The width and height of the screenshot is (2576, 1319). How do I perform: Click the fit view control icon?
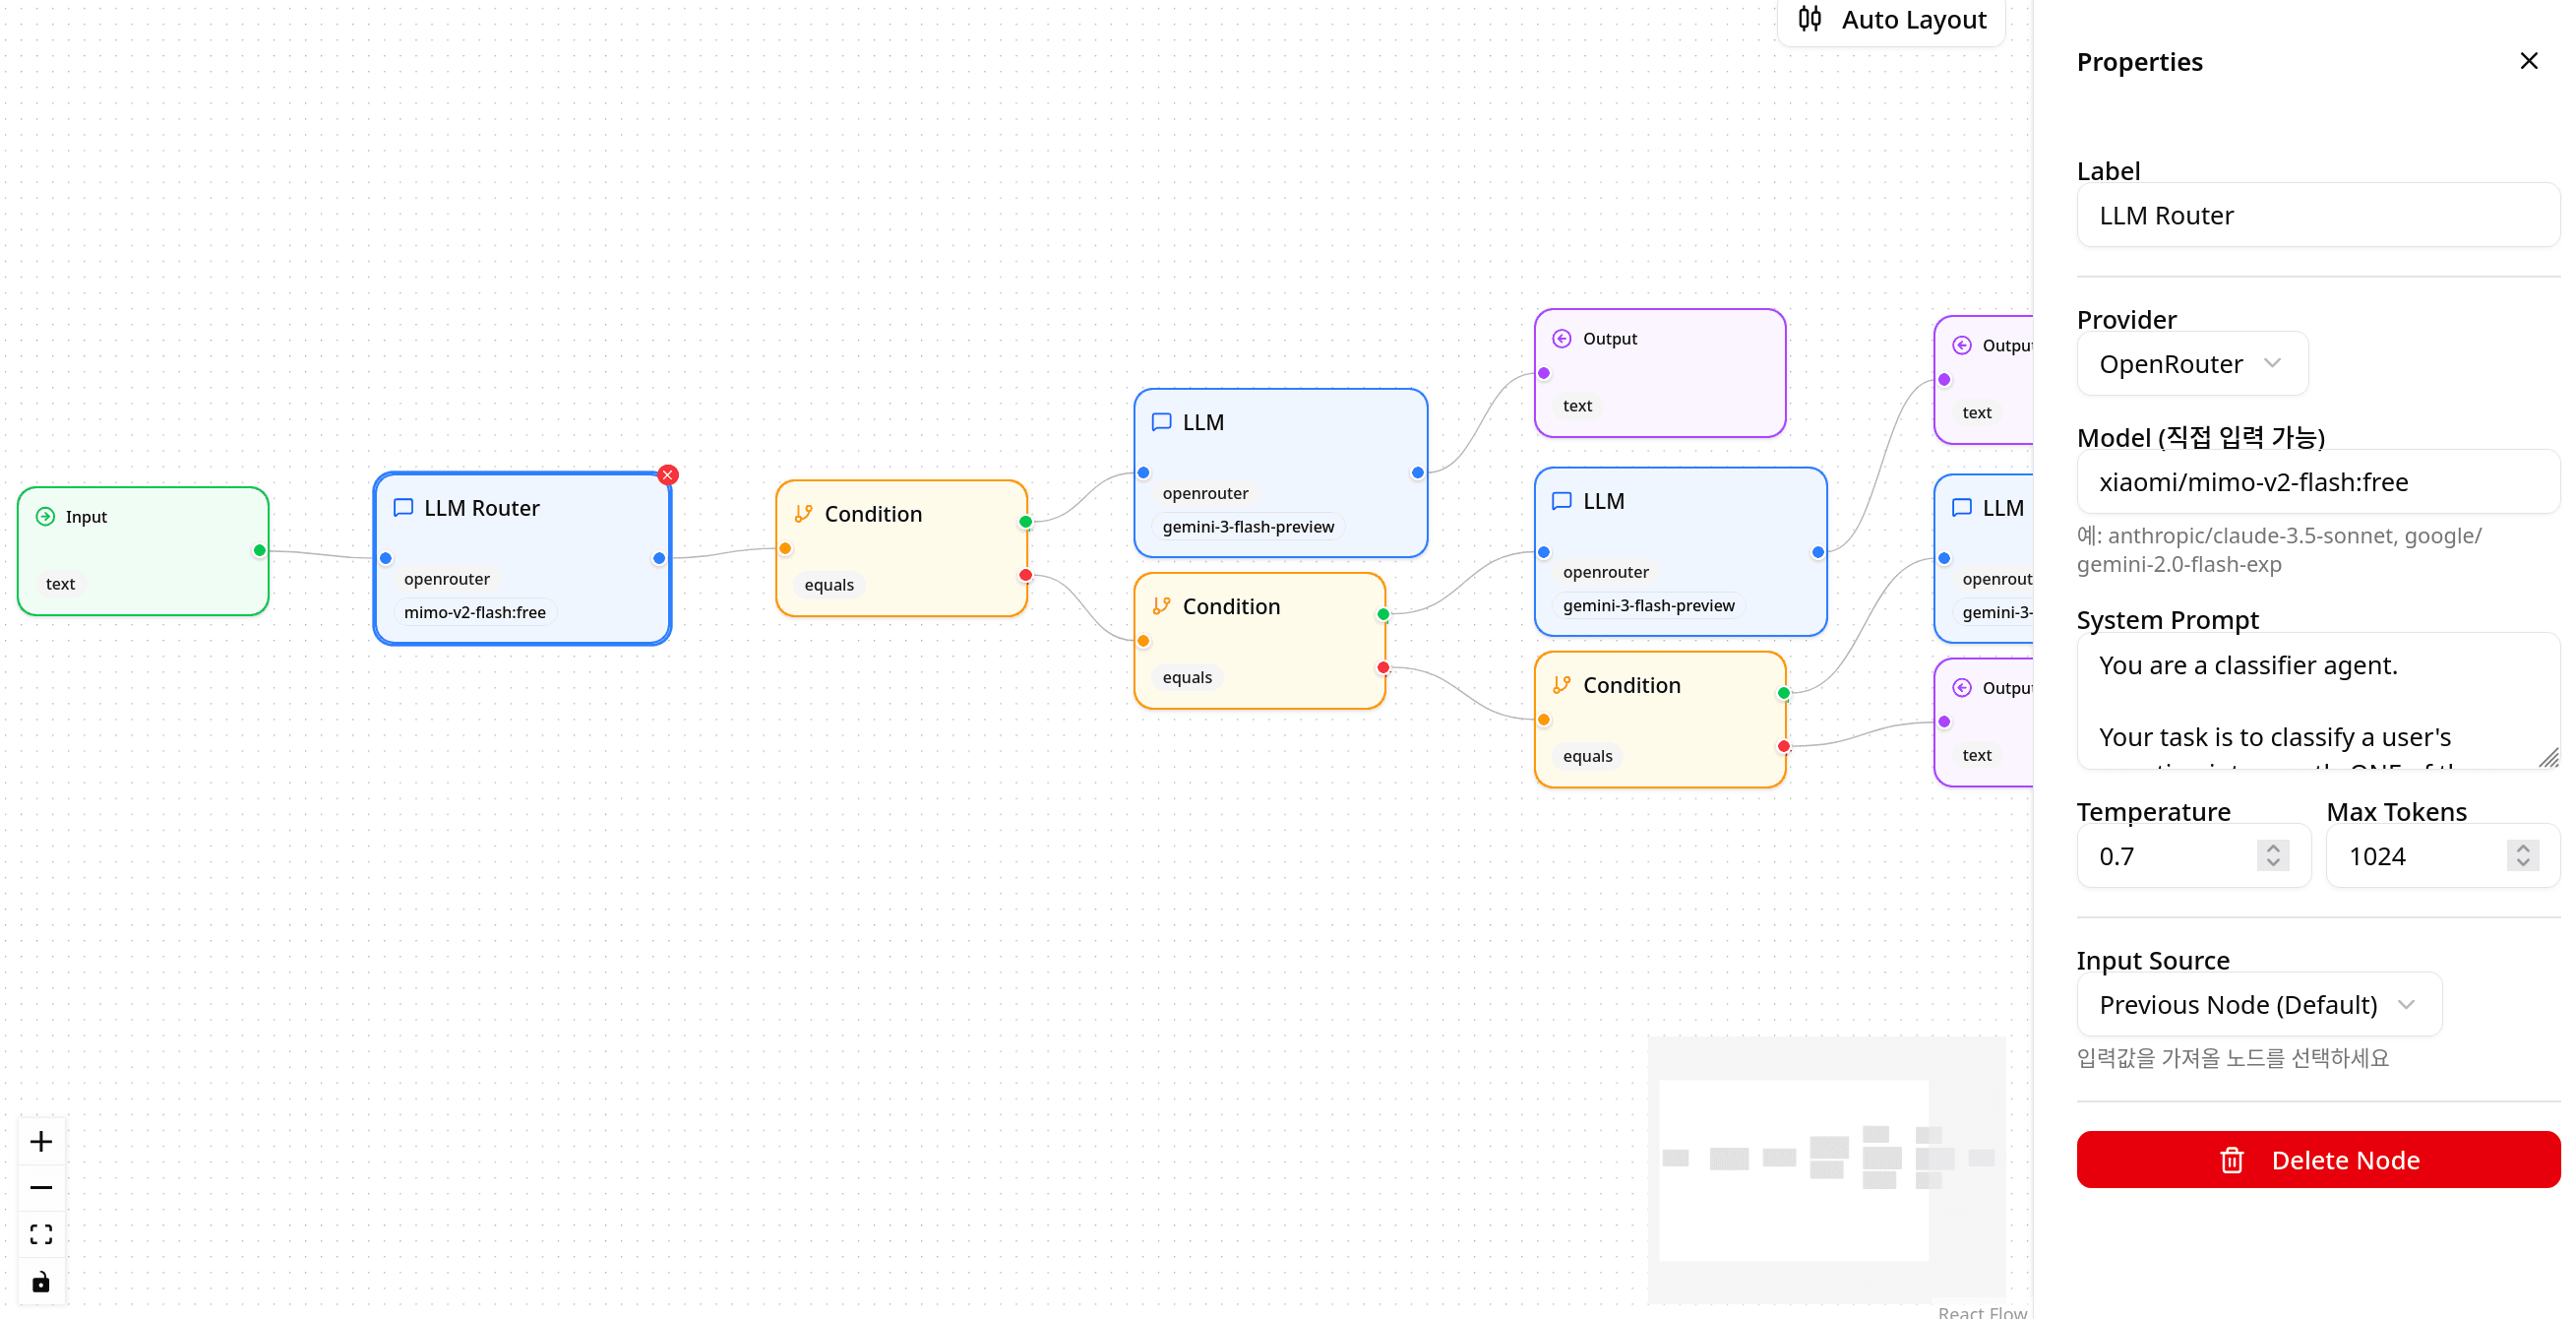tap(41, 1234)
